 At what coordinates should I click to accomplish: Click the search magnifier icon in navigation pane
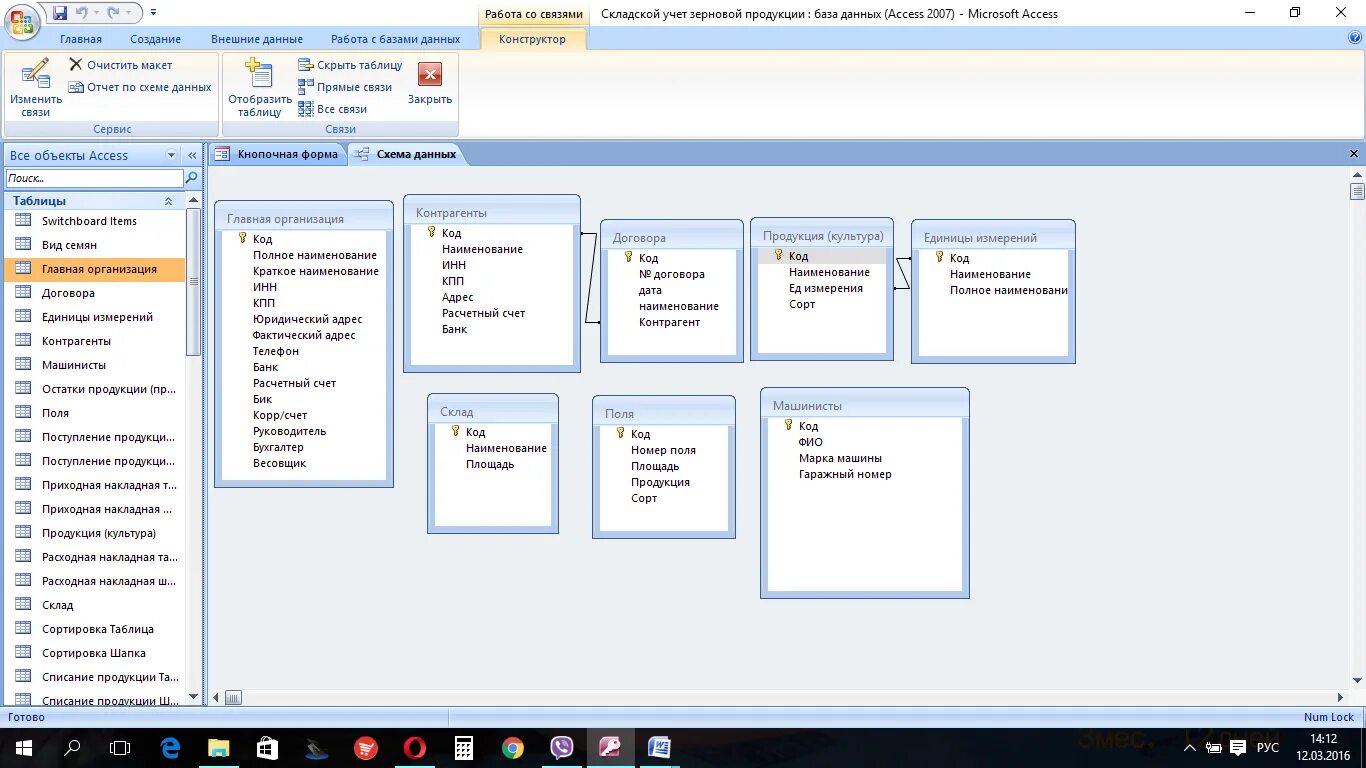click(192, 178)
